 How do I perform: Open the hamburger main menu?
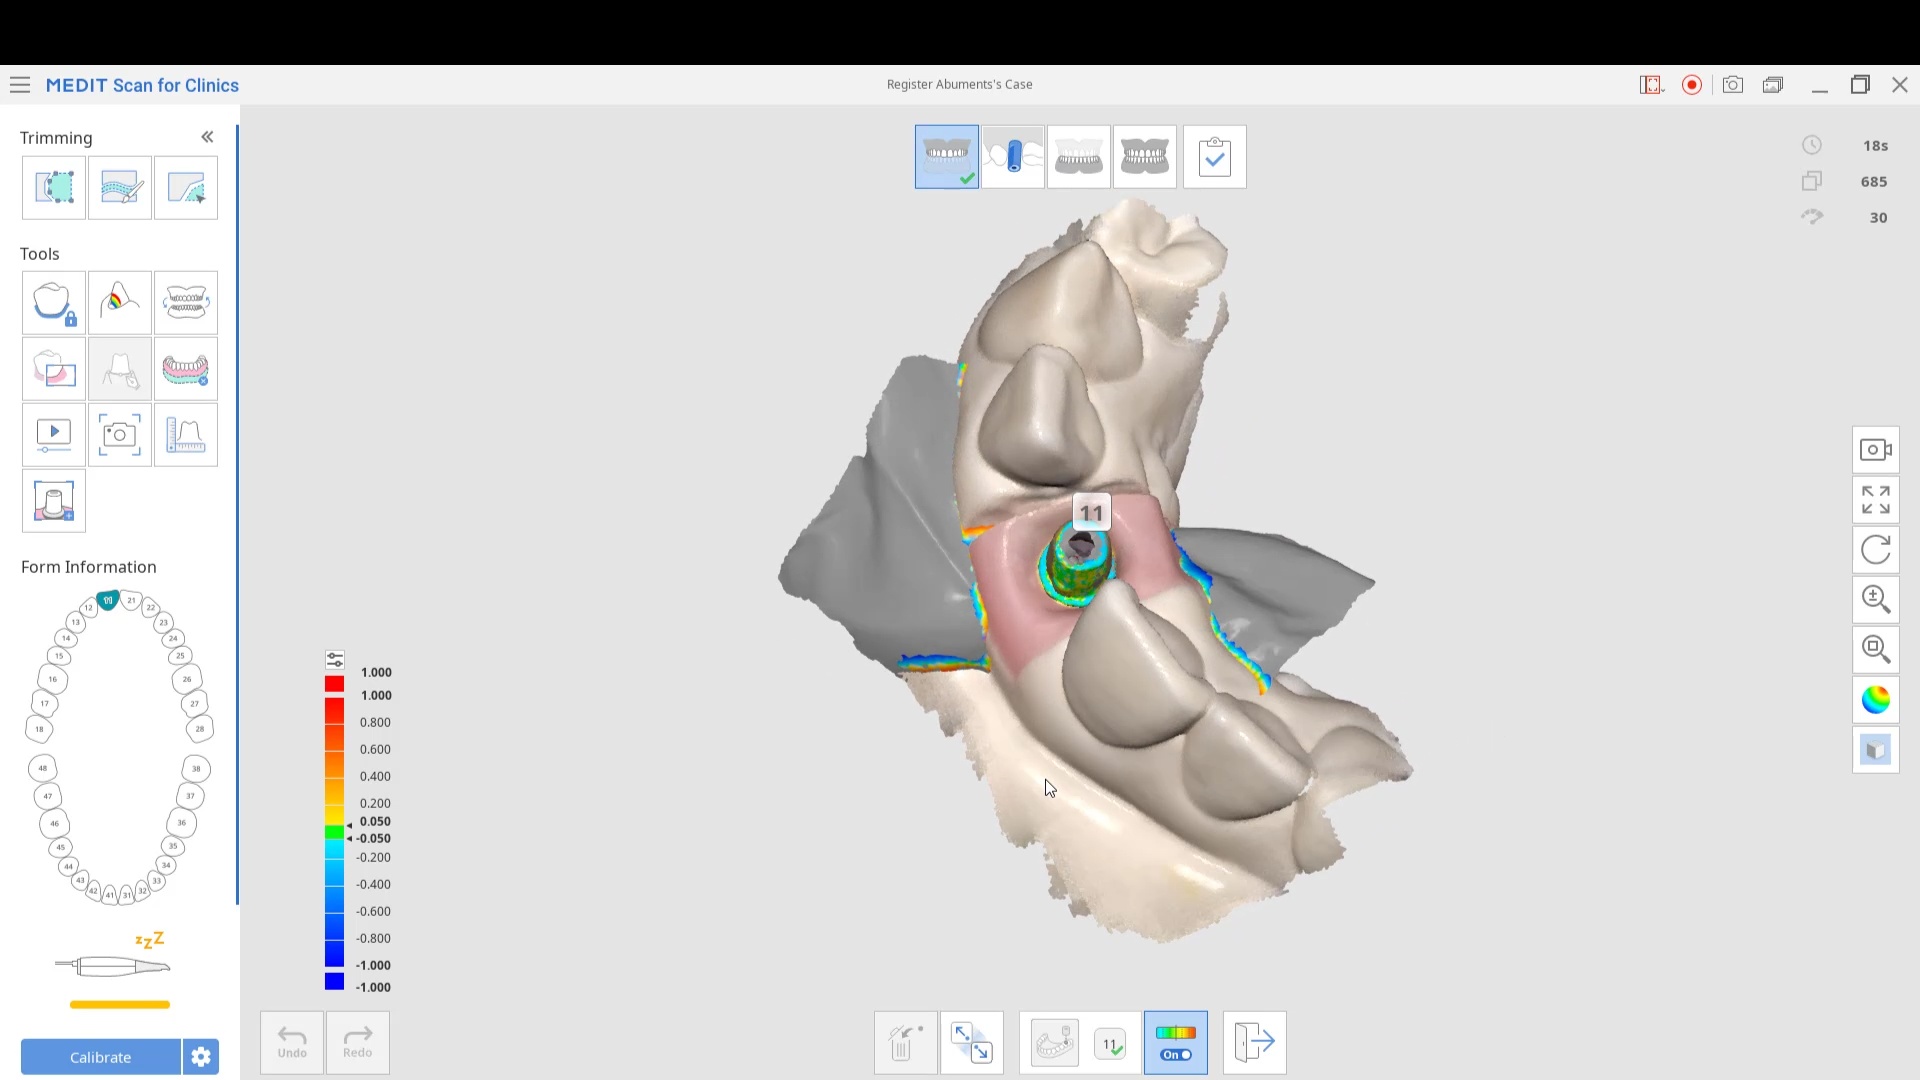[x=20, y=85]
